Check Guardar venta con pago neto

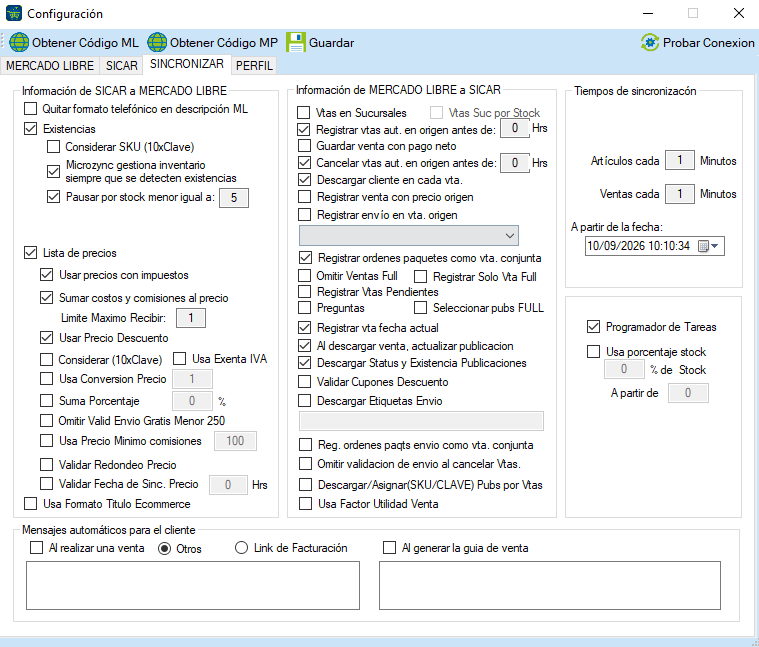tap(304, 146)
